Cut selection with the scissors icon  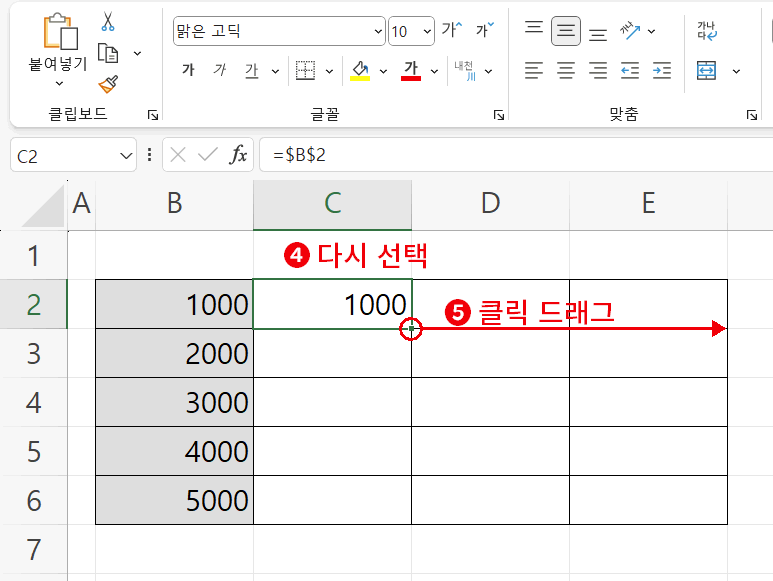coord(107,22)
